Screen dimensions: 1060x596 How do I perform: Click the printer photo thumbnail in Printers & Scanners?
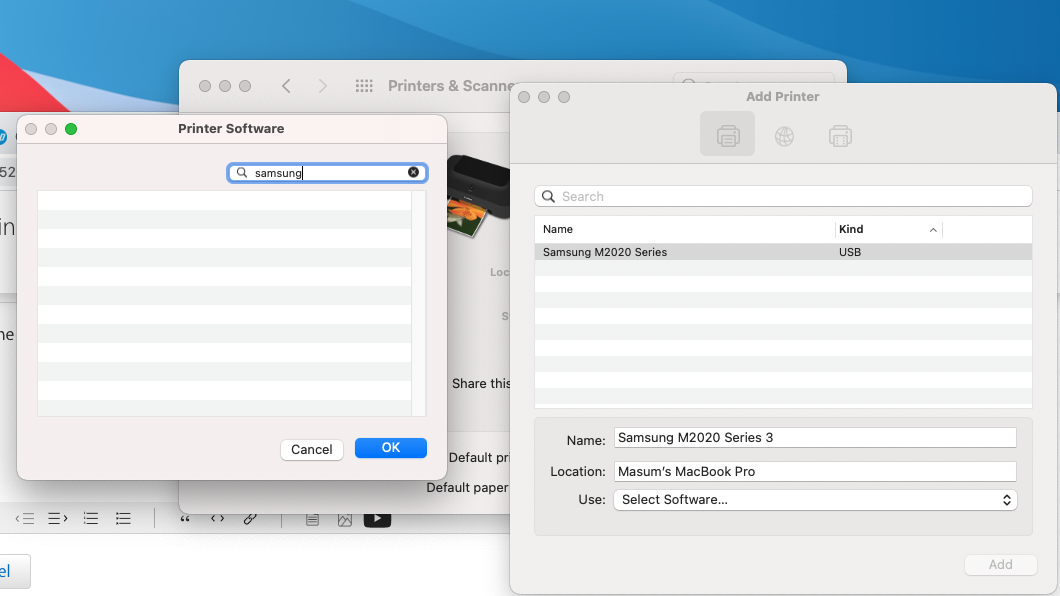[477, 195]
